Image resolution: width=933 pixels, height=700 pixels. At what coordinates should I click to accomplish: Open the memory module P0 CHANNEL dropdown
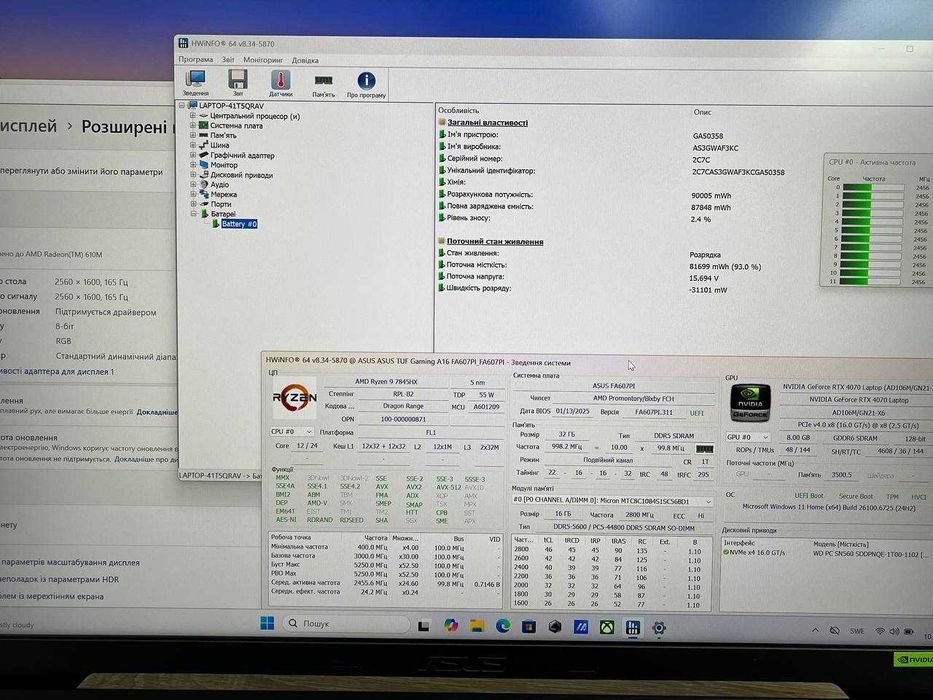pyautogui.click(x=612, y=501)
